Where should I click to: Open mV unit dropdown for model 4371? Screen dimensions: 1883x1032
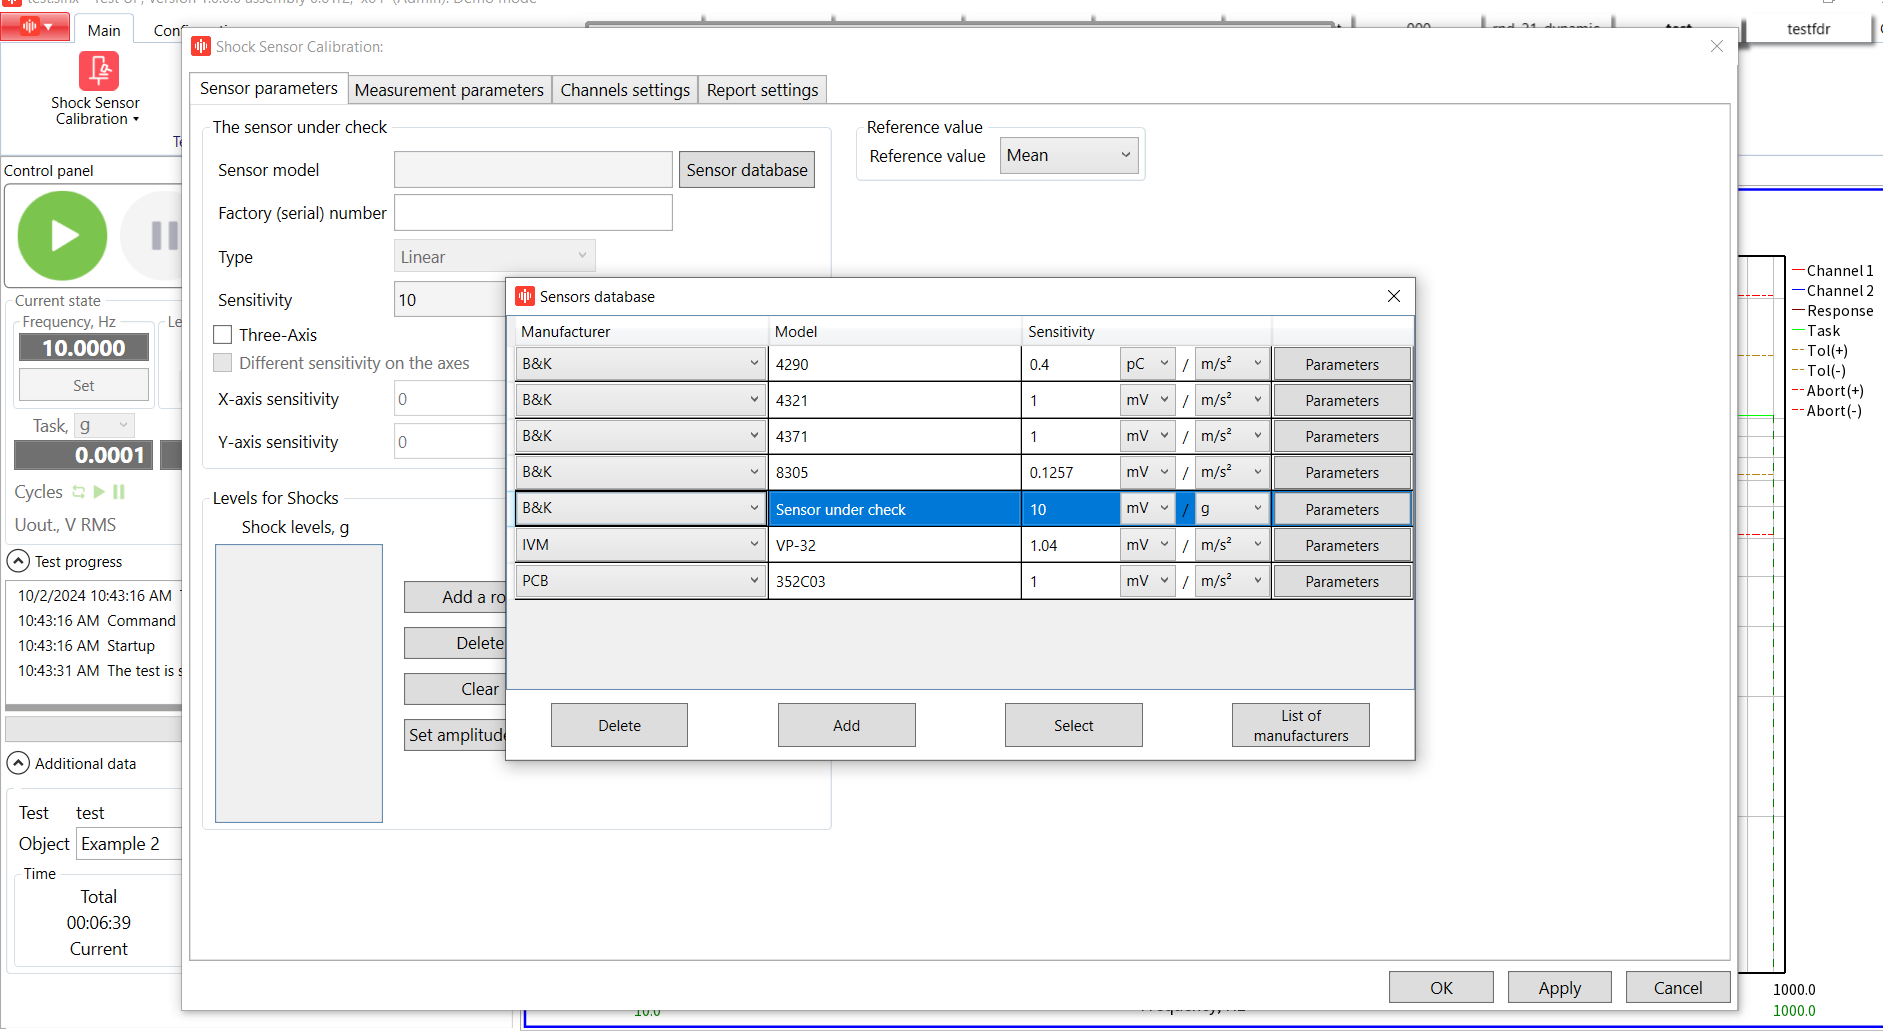[1147, 436]
